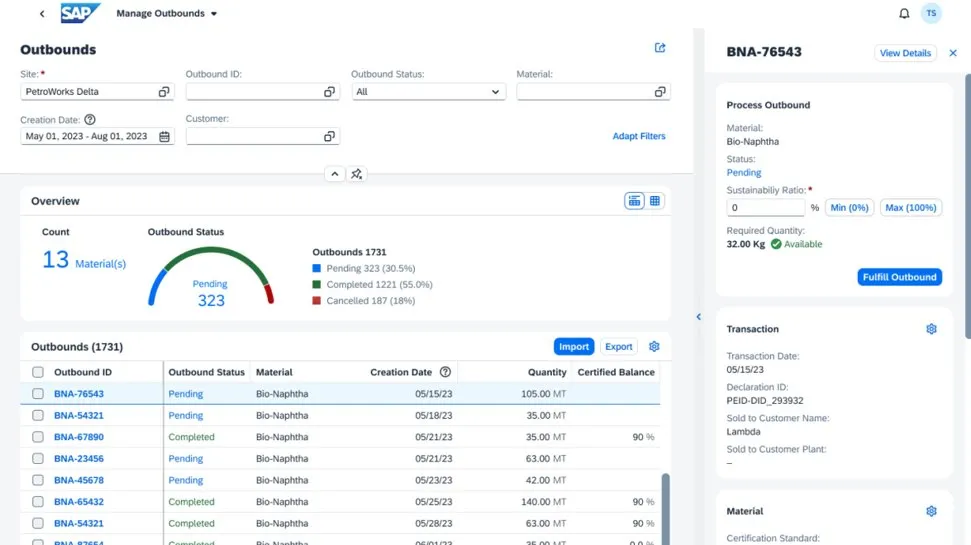Open the Creation Date calendar picker
This screenshot has height=545, width=971.
tap(165, 136)
